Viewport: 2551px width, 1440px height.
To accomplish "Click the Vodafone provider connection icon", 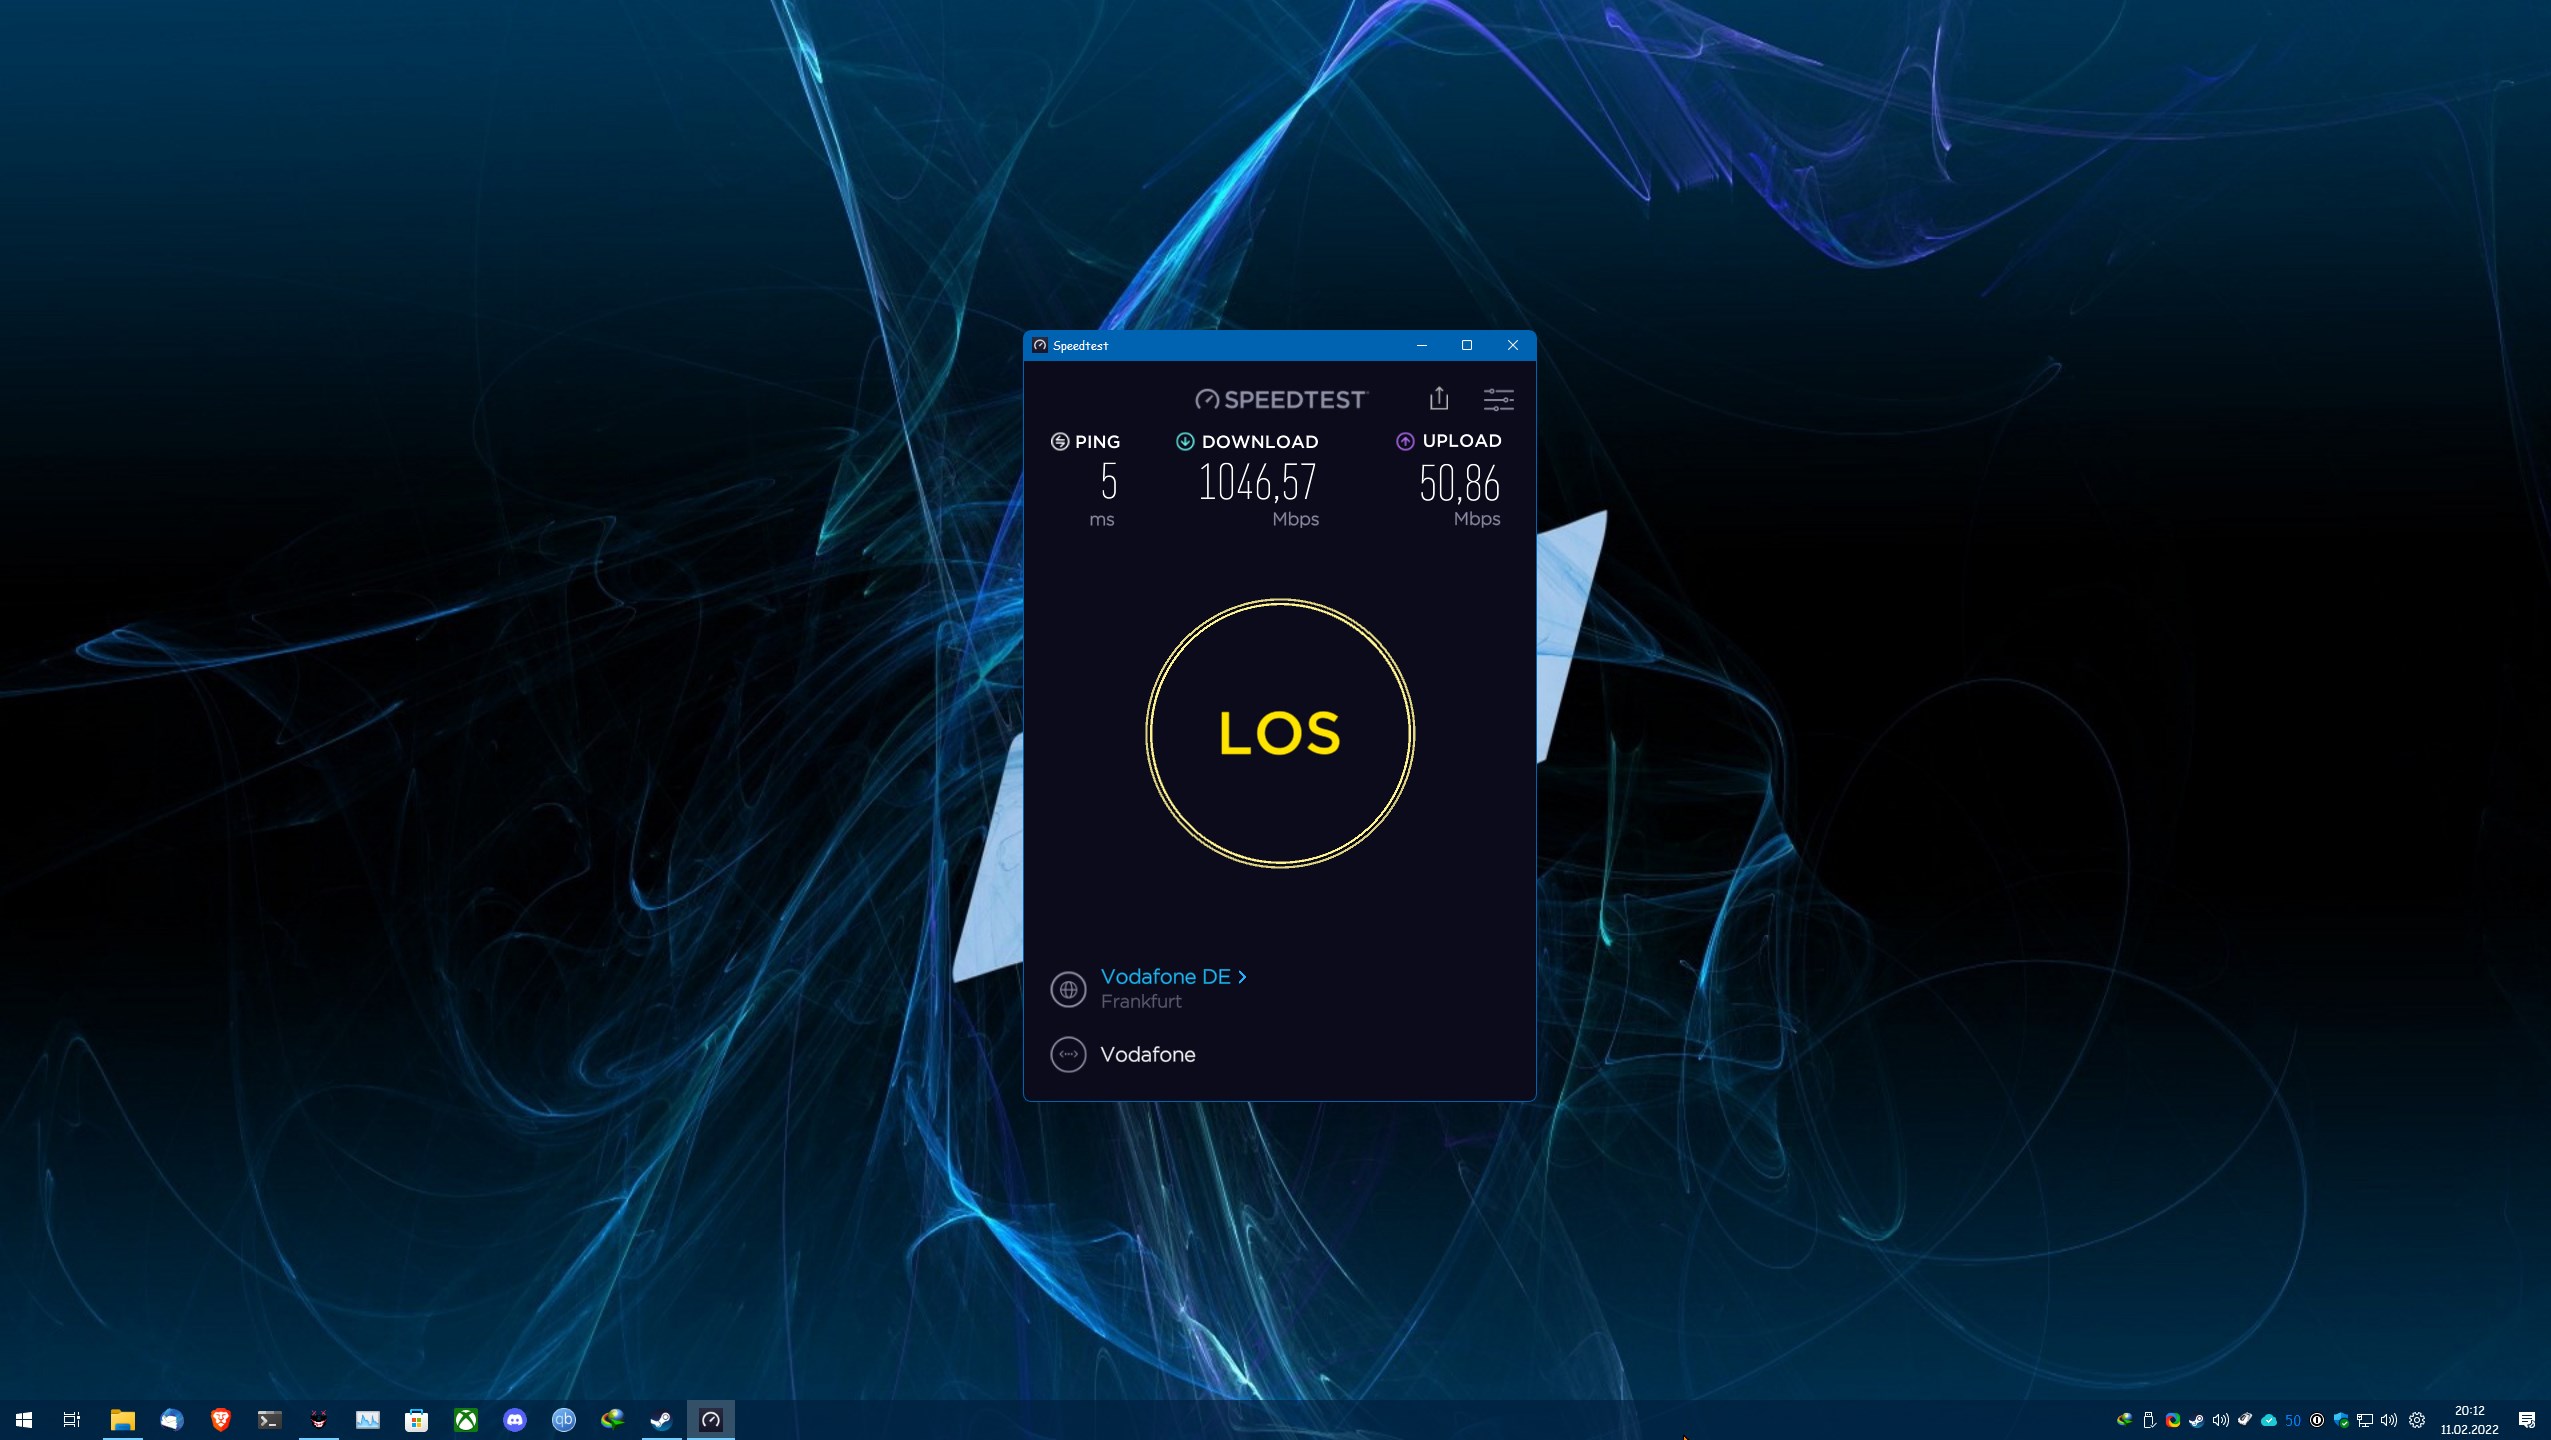I will [x=1068, y=1054].
